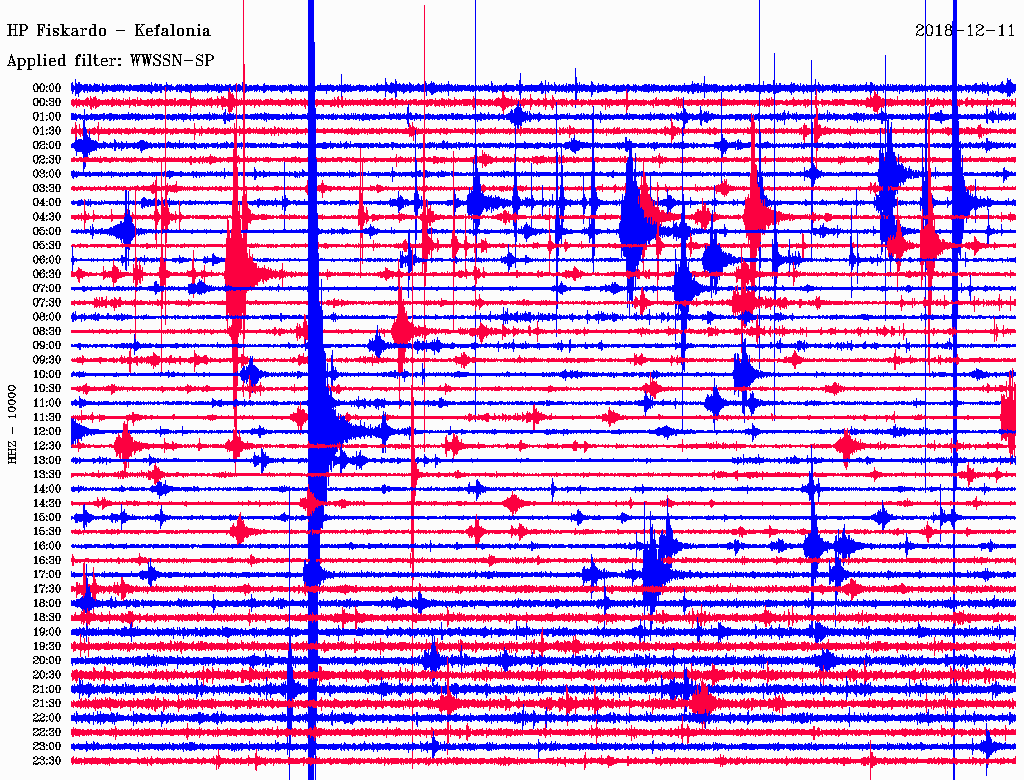Select the 10:00 time label
This screenshot has height=780, width=1024.
click(x=47, y=374)
